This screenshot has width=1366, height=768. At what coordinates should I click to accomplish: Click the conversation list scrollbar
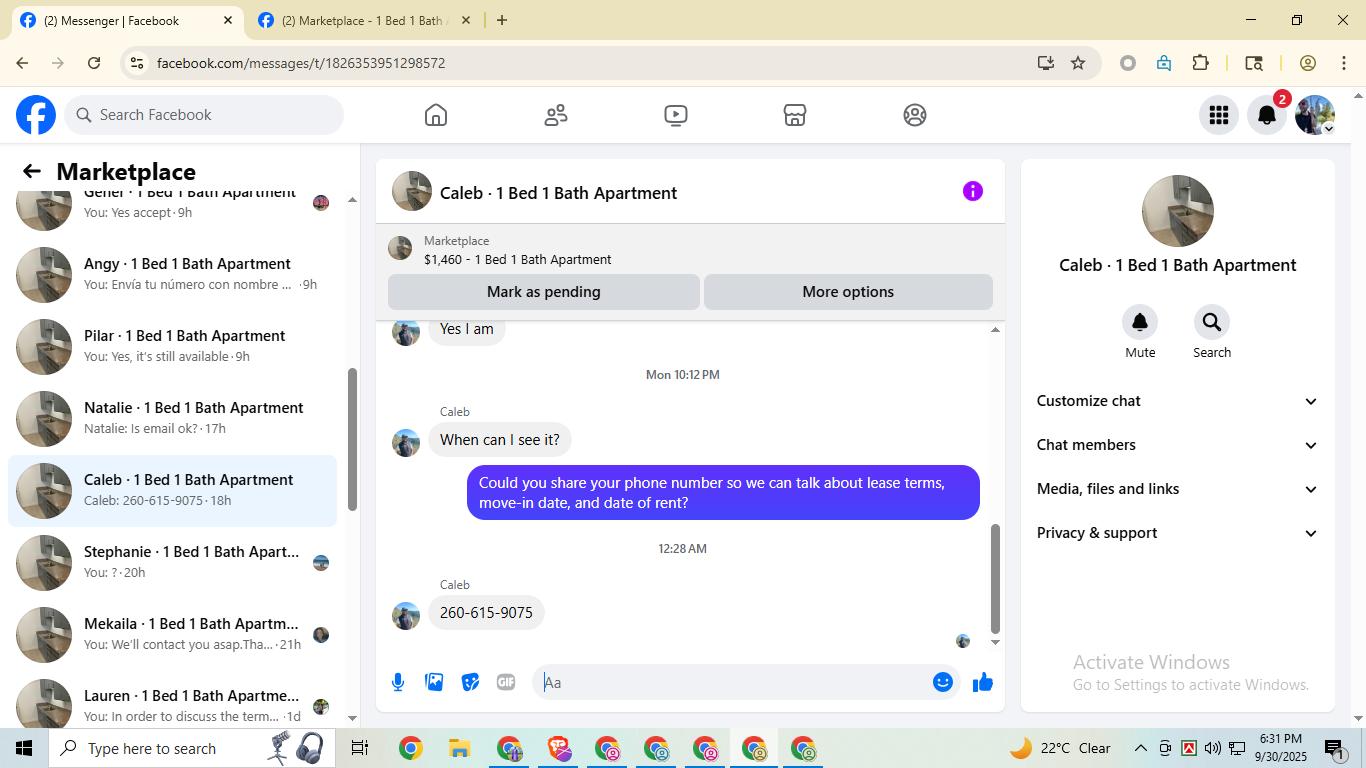coord(352,440)
